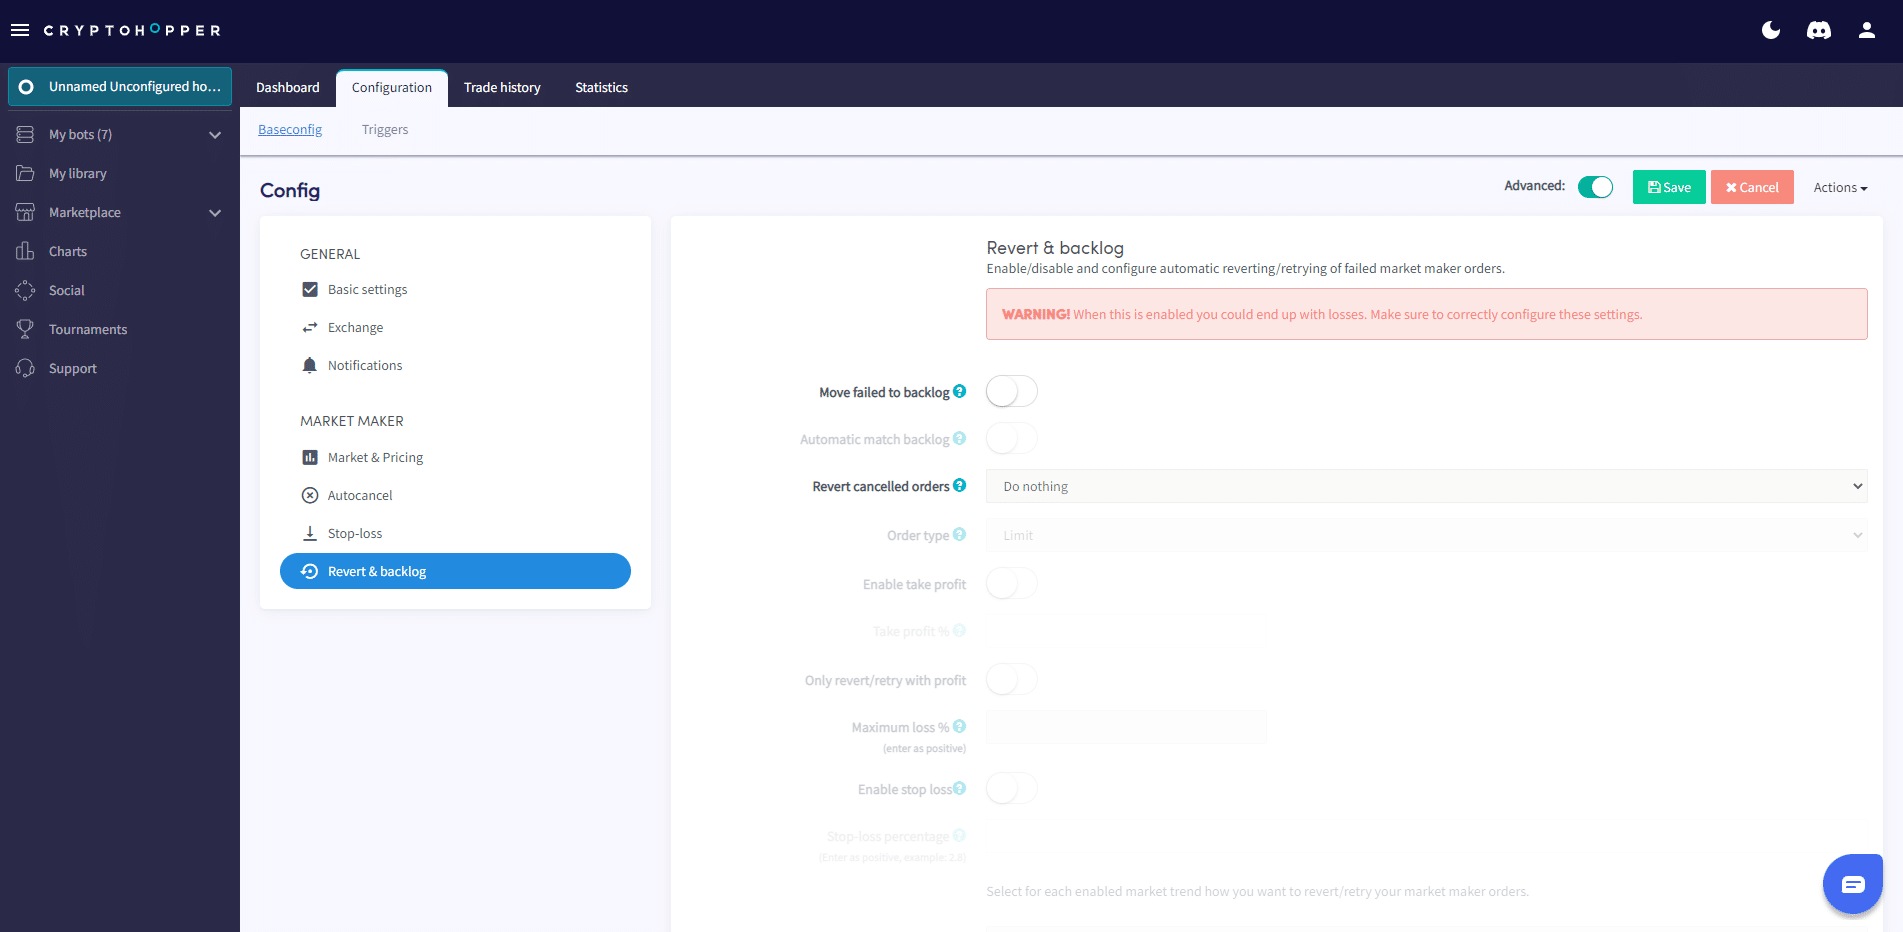Switch to the Configuration tab
1903x932 pixels.
392,88
